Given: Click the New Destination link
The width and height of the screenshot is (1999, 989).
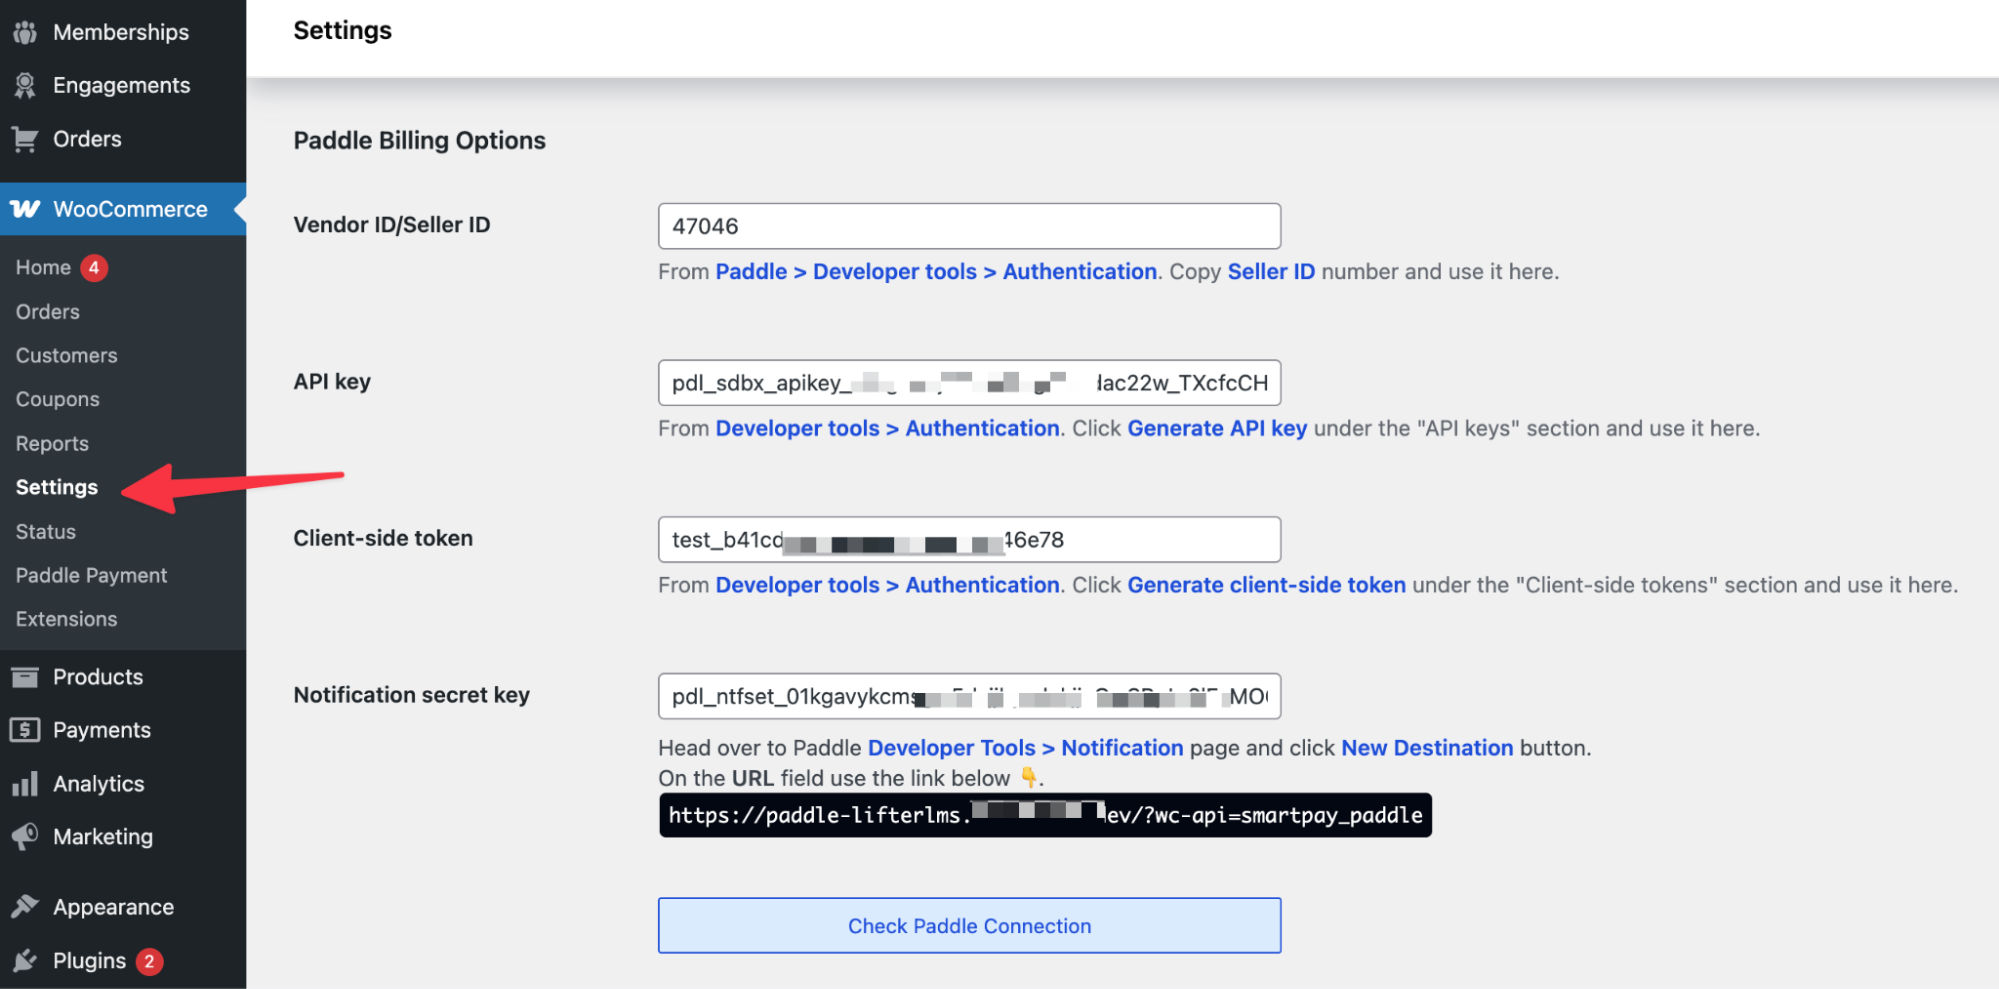Looking at the screenshot, I should pos(1427,748).
